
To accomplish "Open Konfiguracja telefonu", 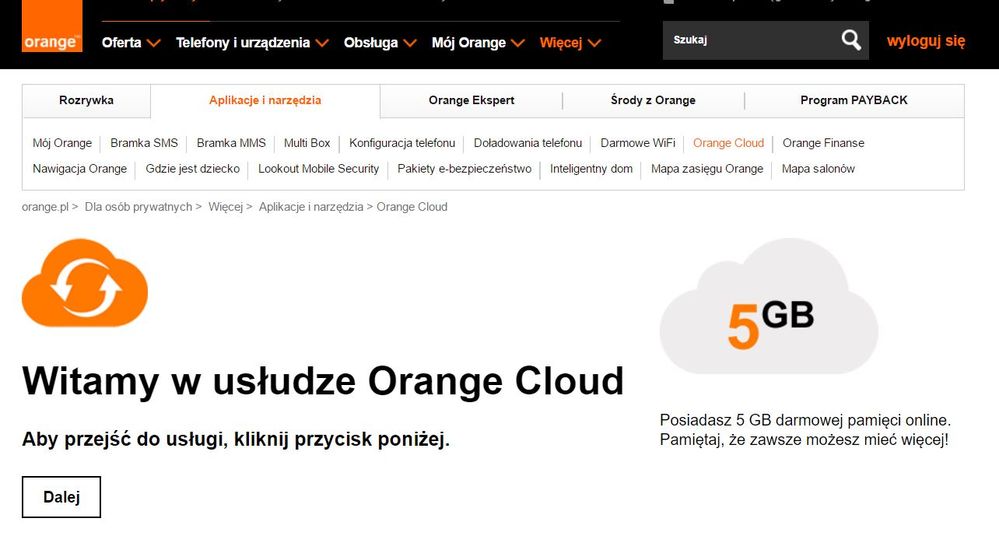I will pyautogui.click(x=402, y=143).
